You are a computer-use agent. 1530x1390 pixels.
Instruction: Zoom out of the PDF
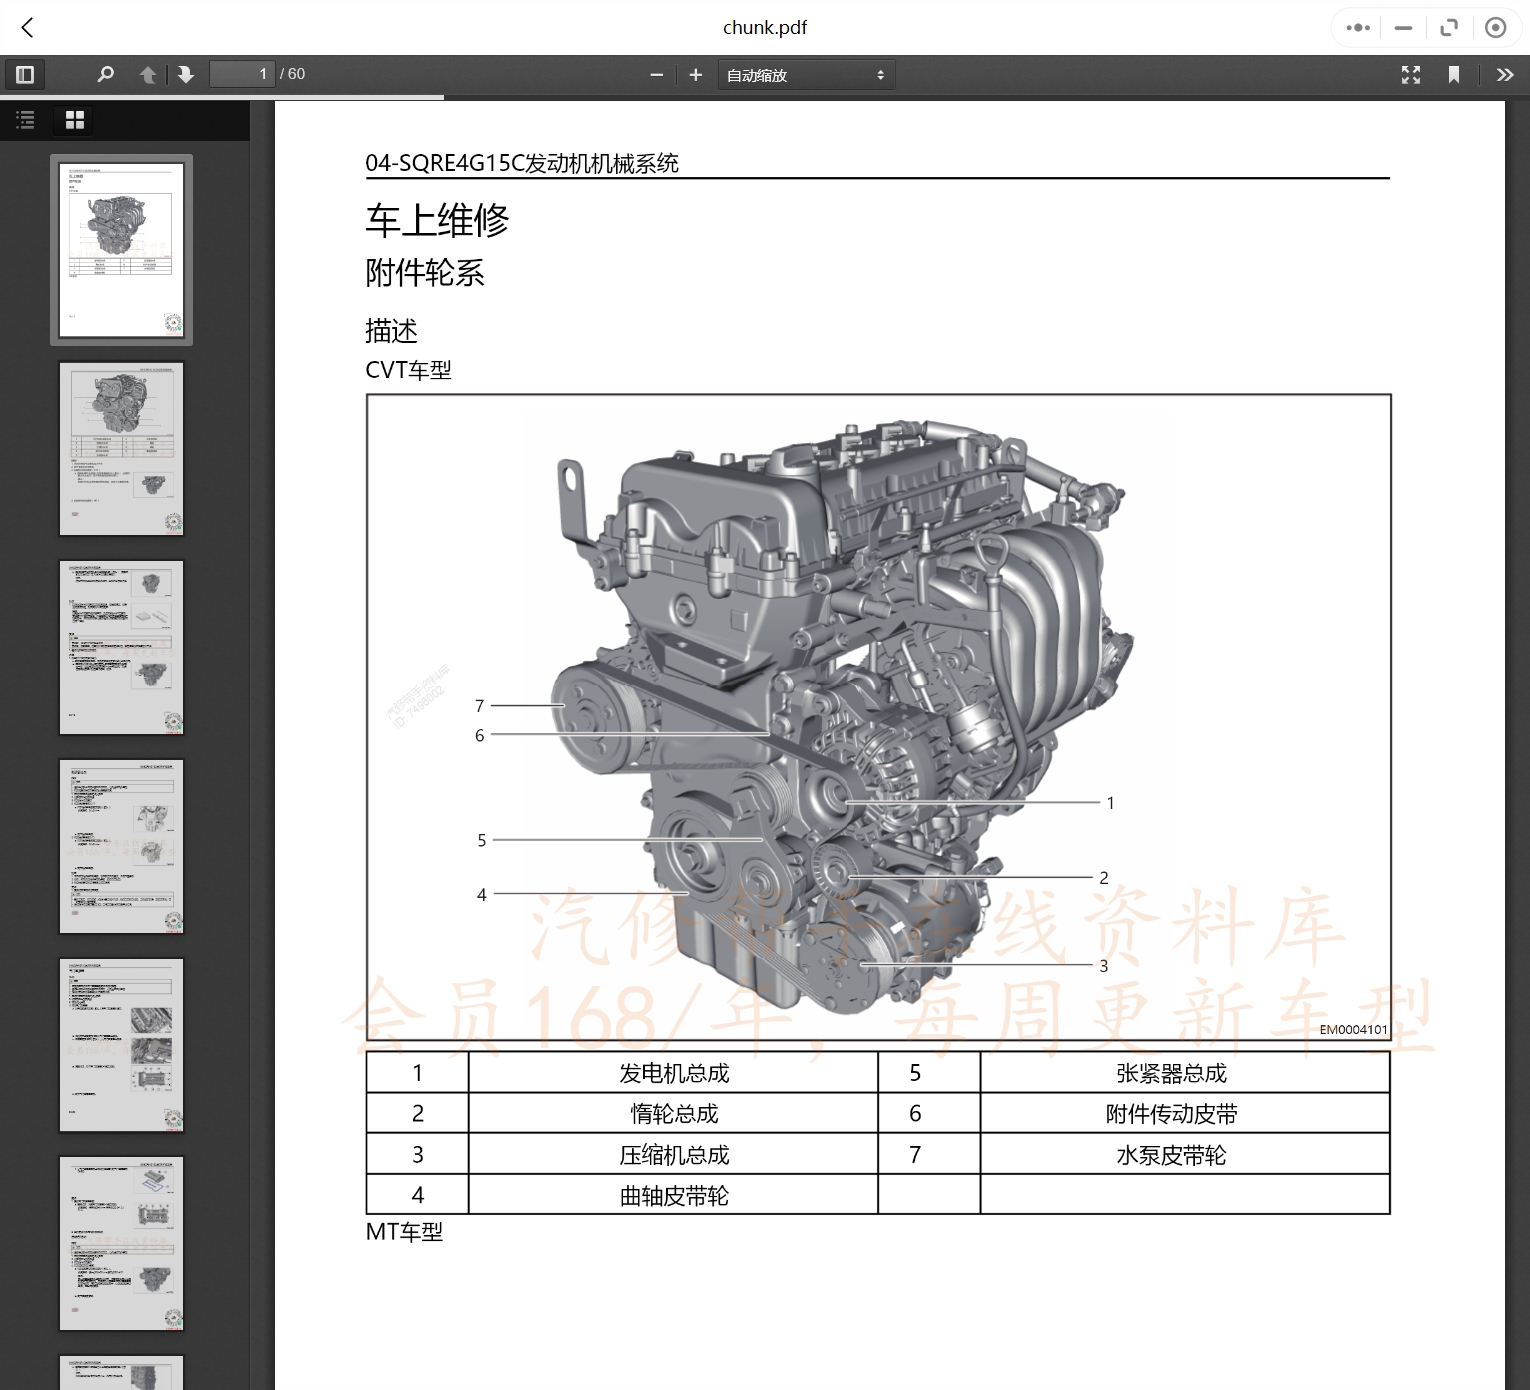coord(656,74)
